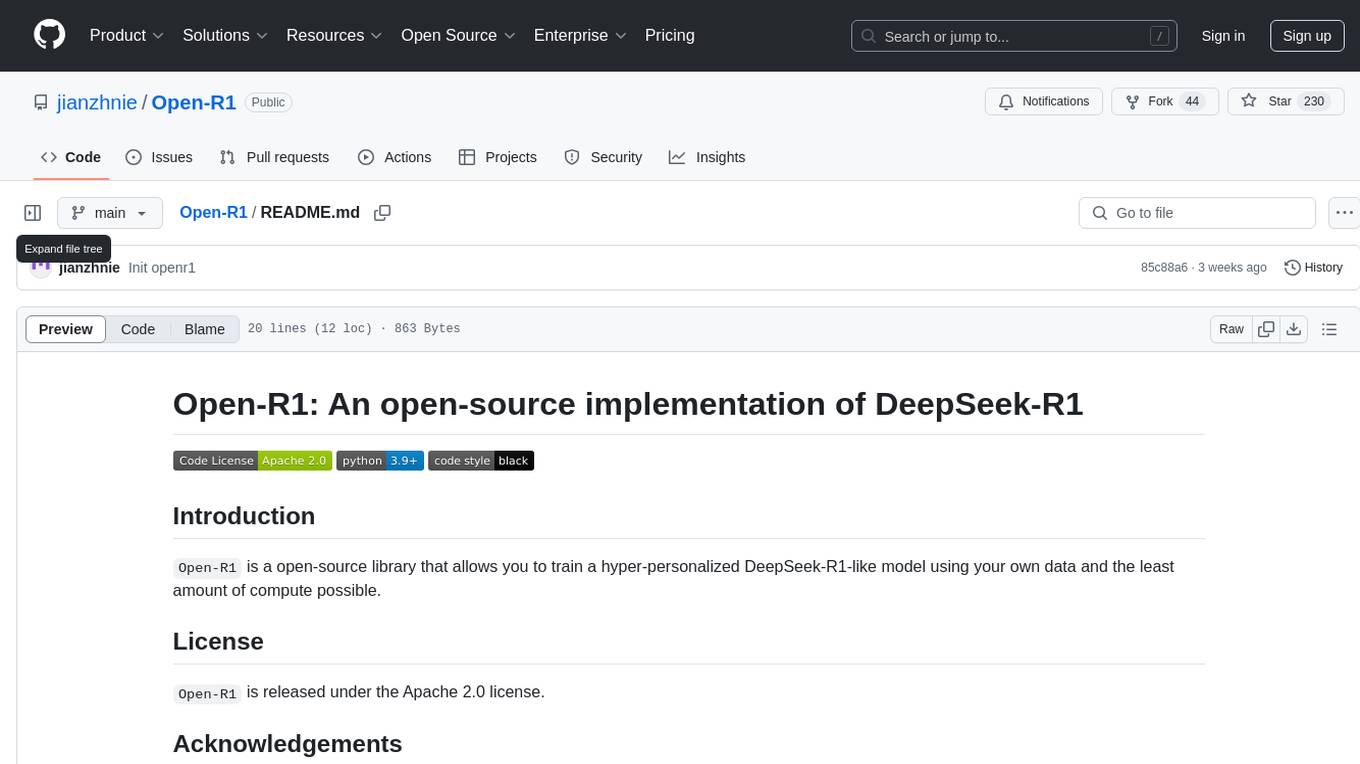Open the Open Source menu
Screen dimensions: 1360x764
(x=458, y=36)
